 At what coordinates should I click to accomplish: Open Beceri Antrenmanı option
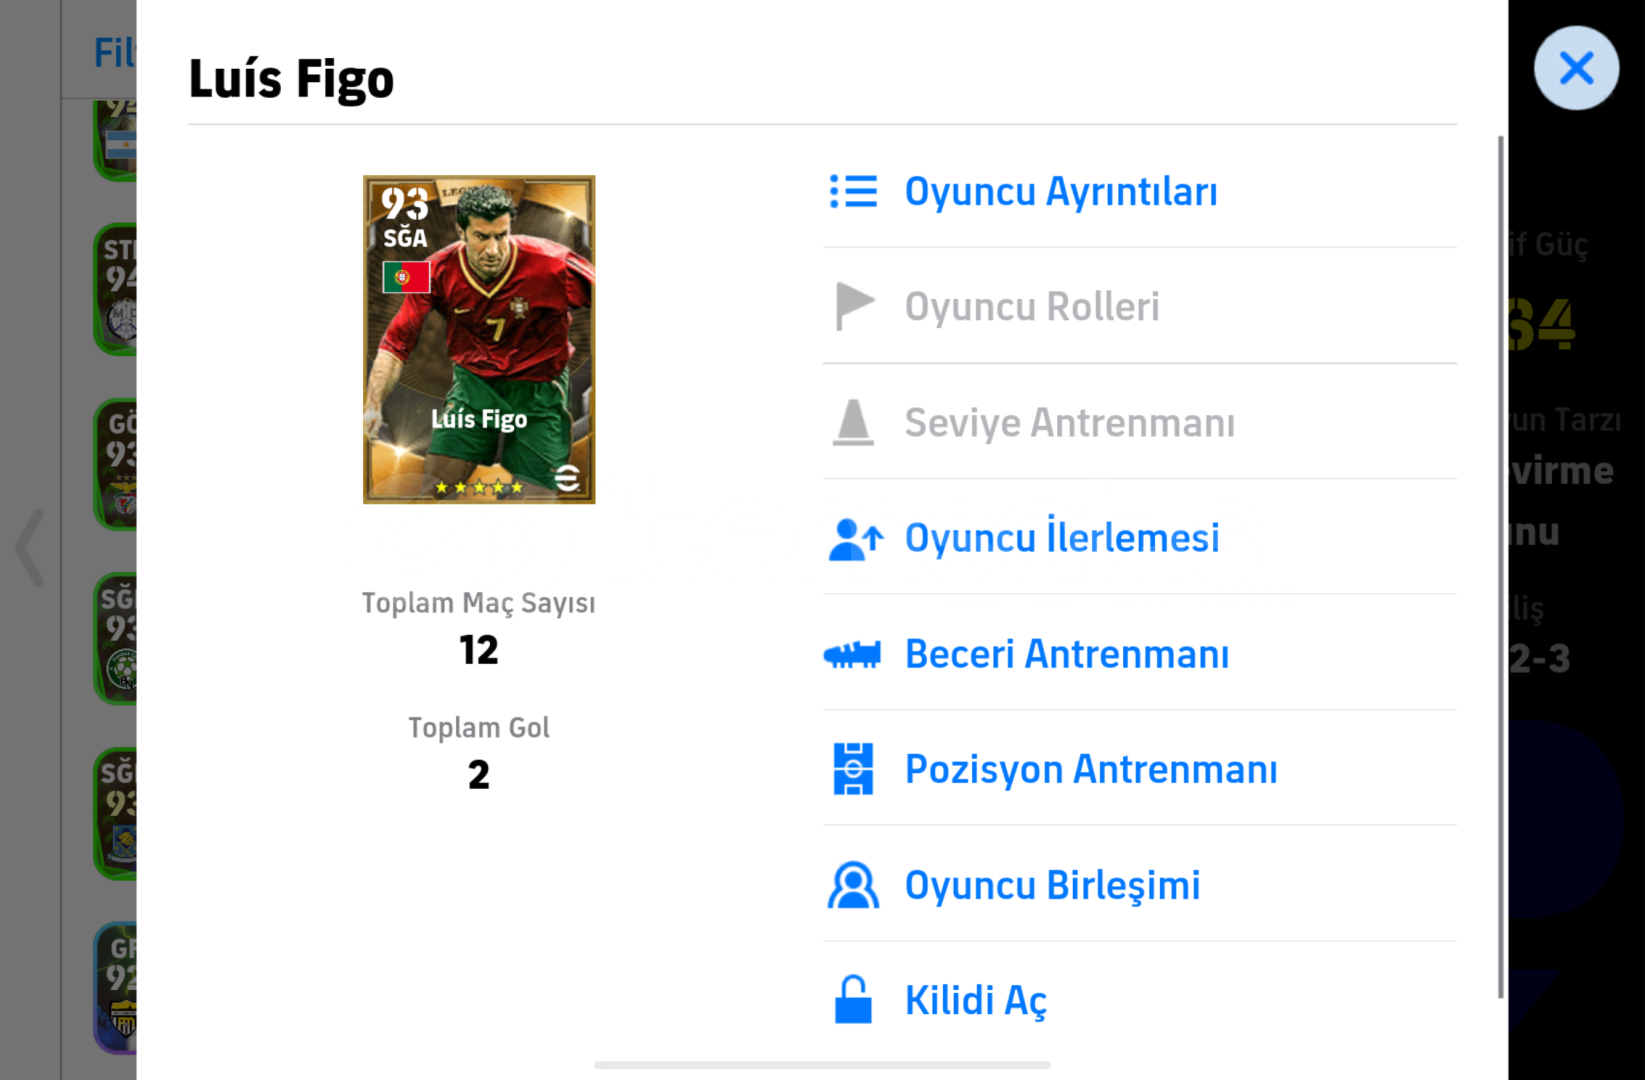(x=1067, y=654)
